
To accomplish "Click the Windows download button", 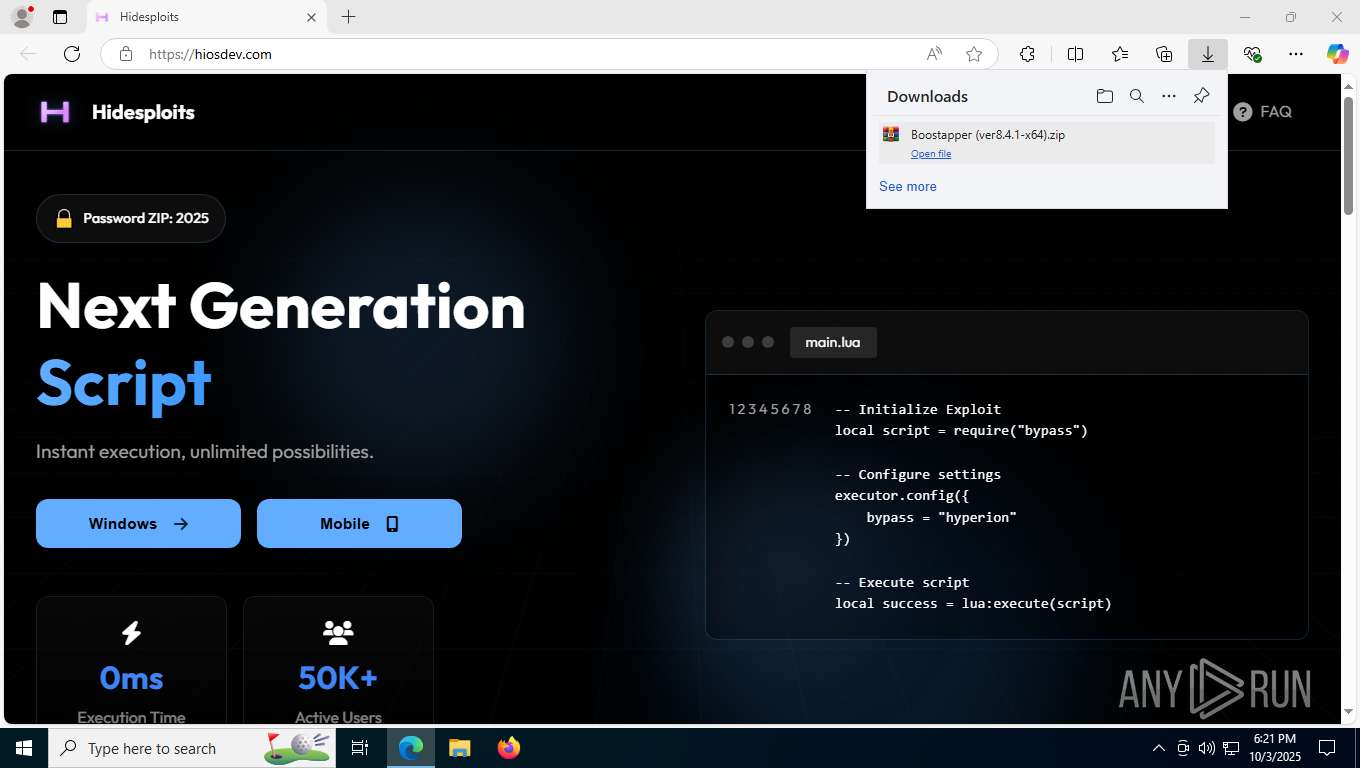I will pyautogui.click(x=138, y=524).
